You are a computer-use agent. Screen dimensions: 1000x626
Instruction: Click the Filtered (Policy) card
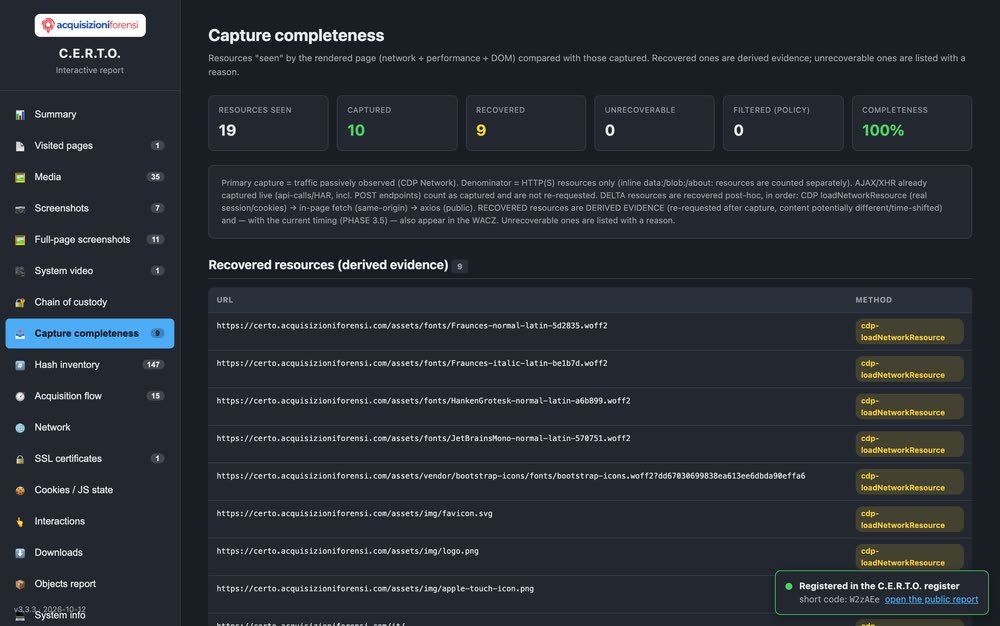click(783, 123)
